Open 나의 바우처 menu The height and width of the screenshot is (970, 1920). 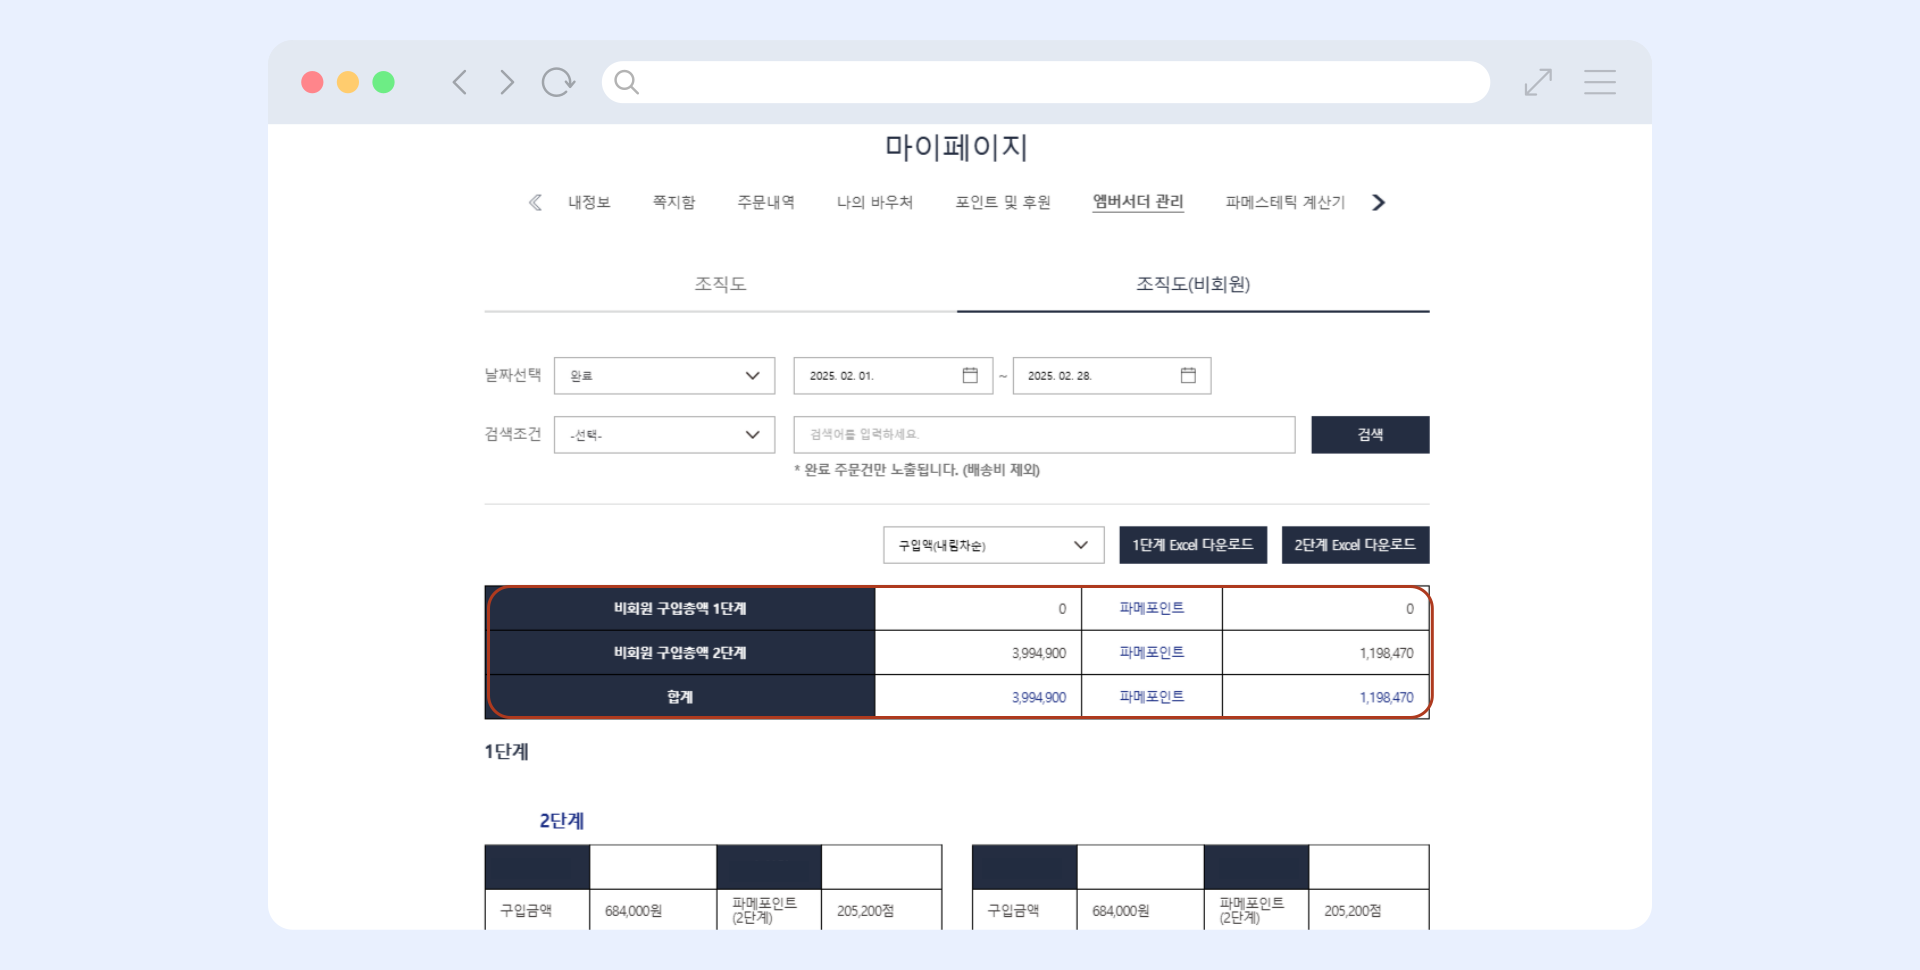875,202
